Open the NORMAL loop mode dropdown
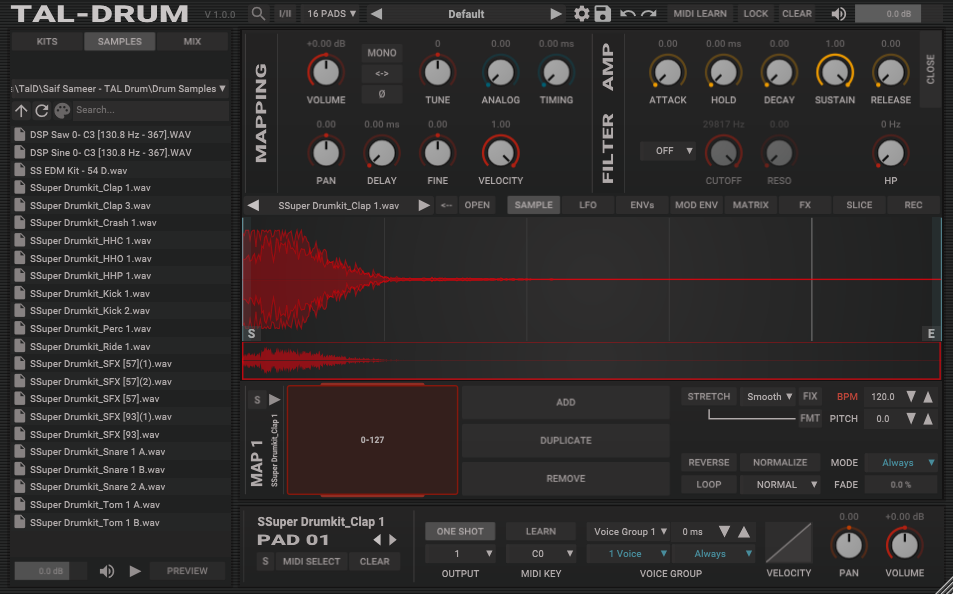953x594 pixels. tap(781, 485)
